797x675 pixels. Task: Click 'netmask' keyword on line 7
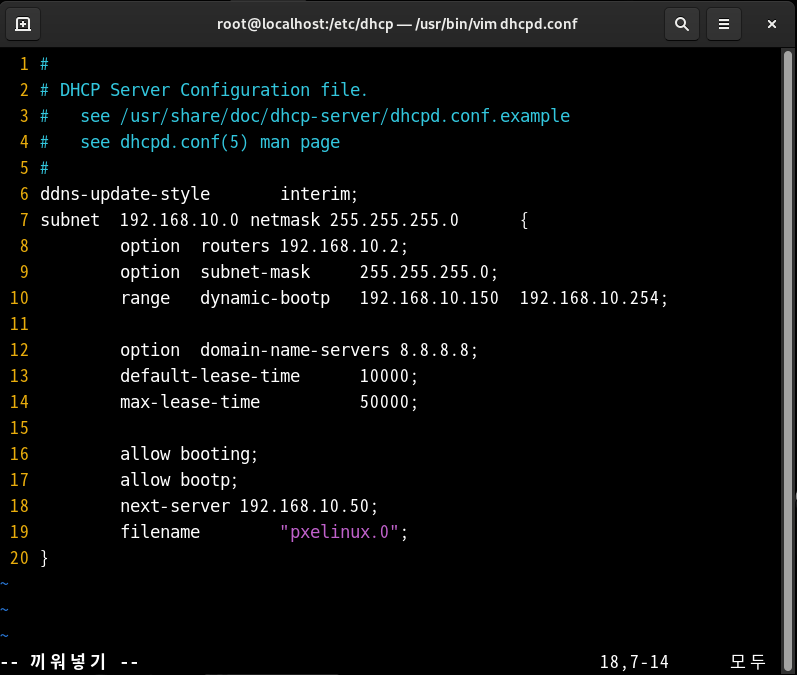285,220
